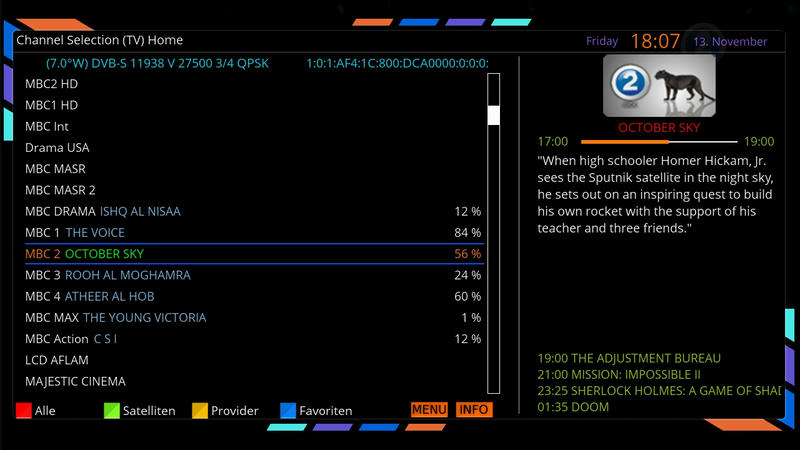
Task: Click the 17:00 event start time
Action: [x=553, y=141]
